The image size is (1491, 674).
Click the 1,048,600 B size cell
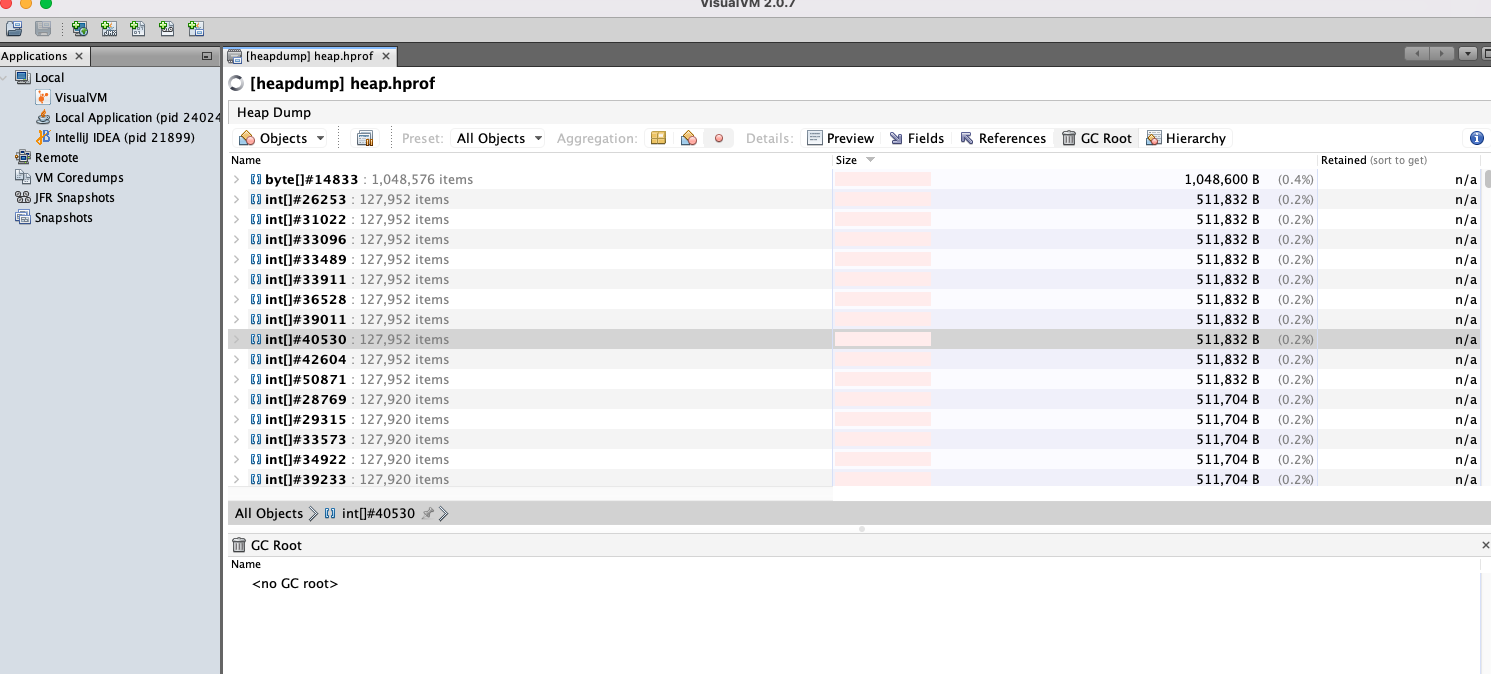pos(1222,179)
